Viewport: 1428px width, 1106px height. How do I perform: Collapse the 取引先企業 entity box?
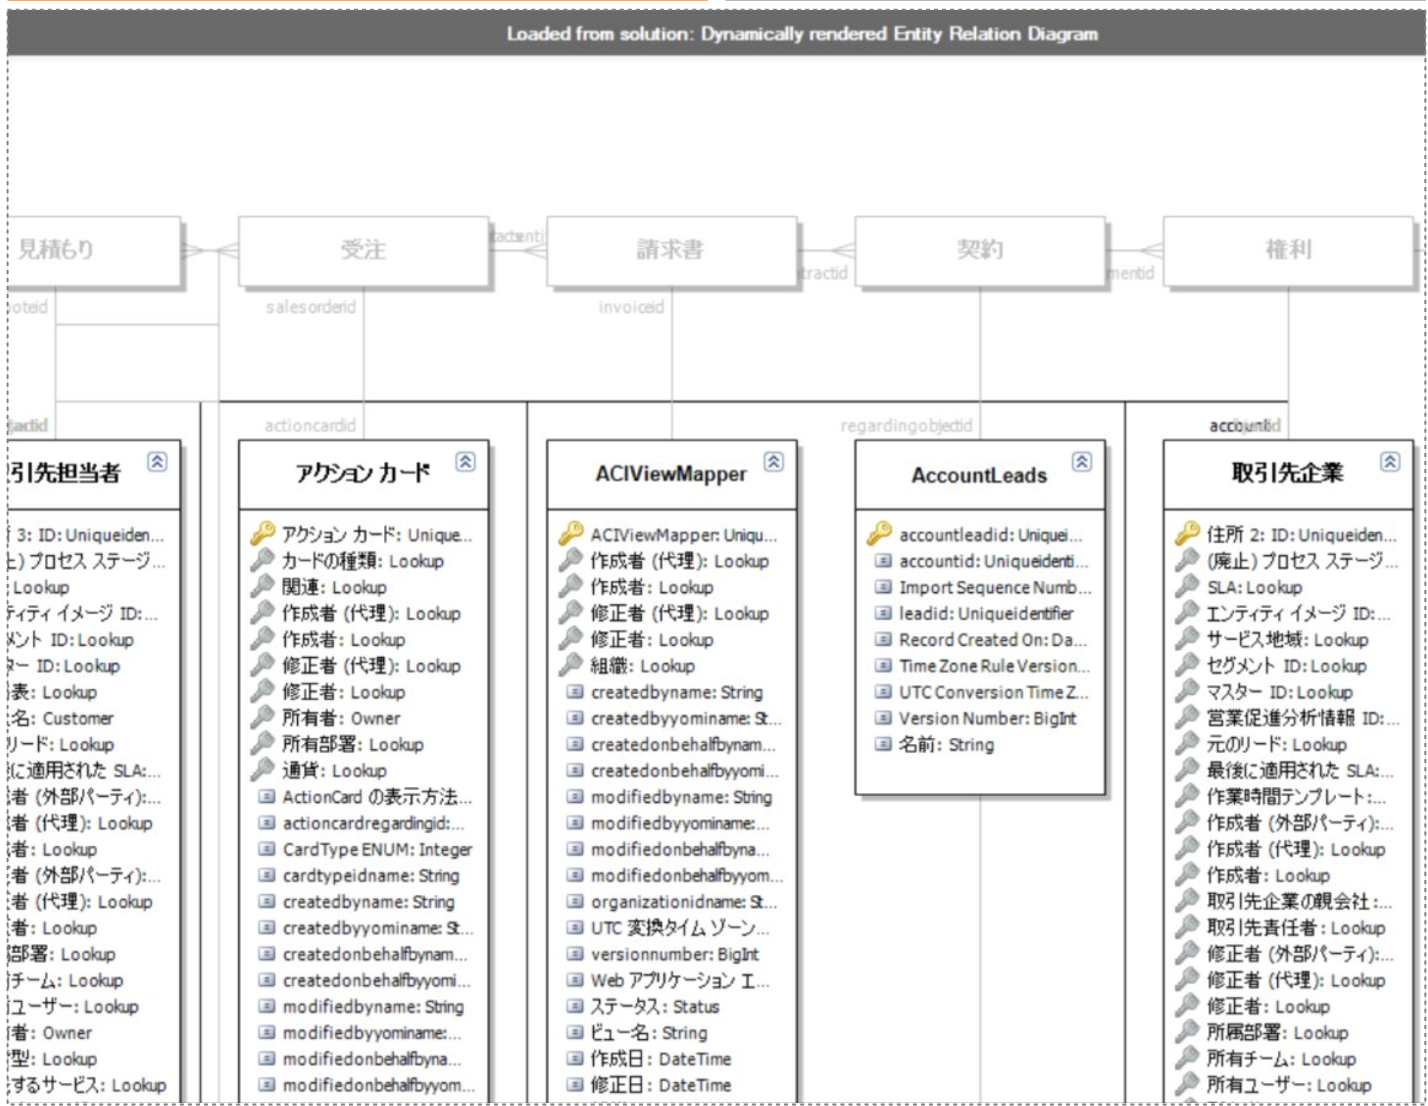click(x=1389, y=461)
